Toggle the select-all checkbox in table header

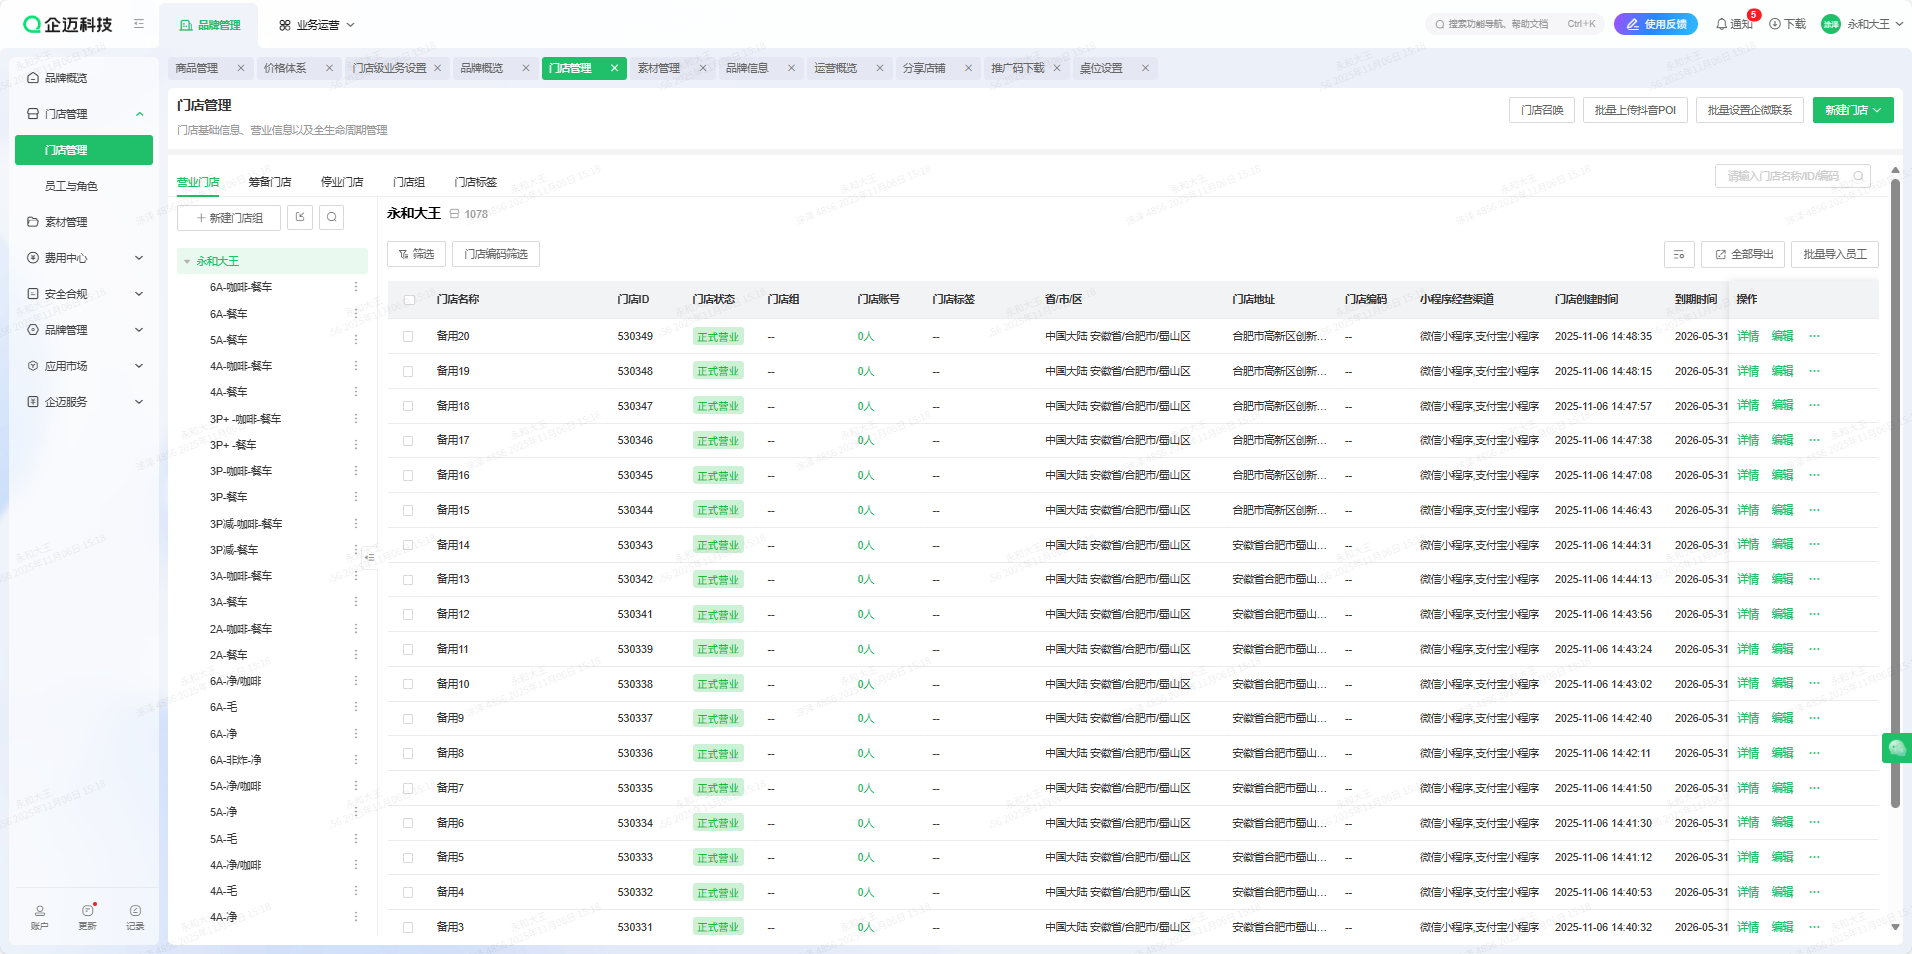pyautogui.click(x=409, y=300)
